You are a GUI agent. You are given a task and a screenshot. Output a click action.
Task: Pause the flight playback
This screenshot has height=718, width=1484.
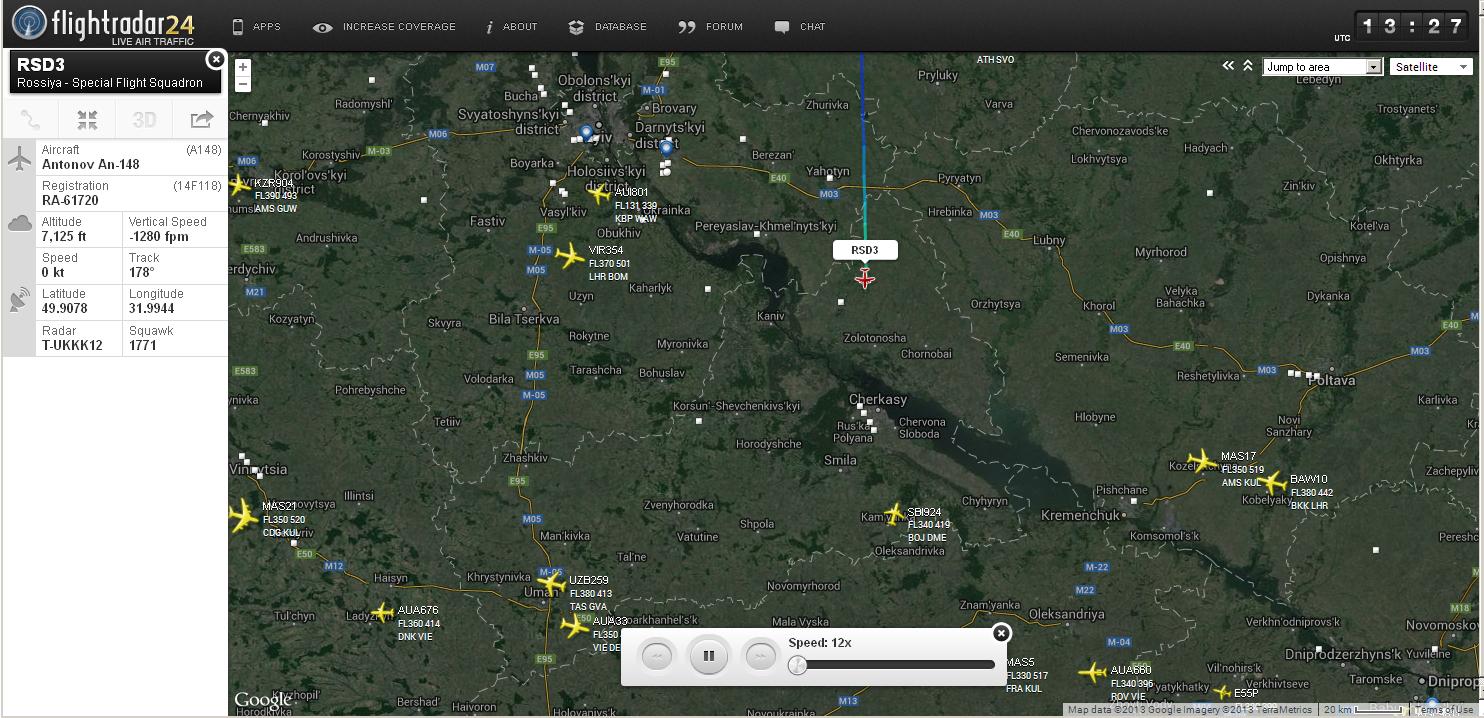coord(709,656)
